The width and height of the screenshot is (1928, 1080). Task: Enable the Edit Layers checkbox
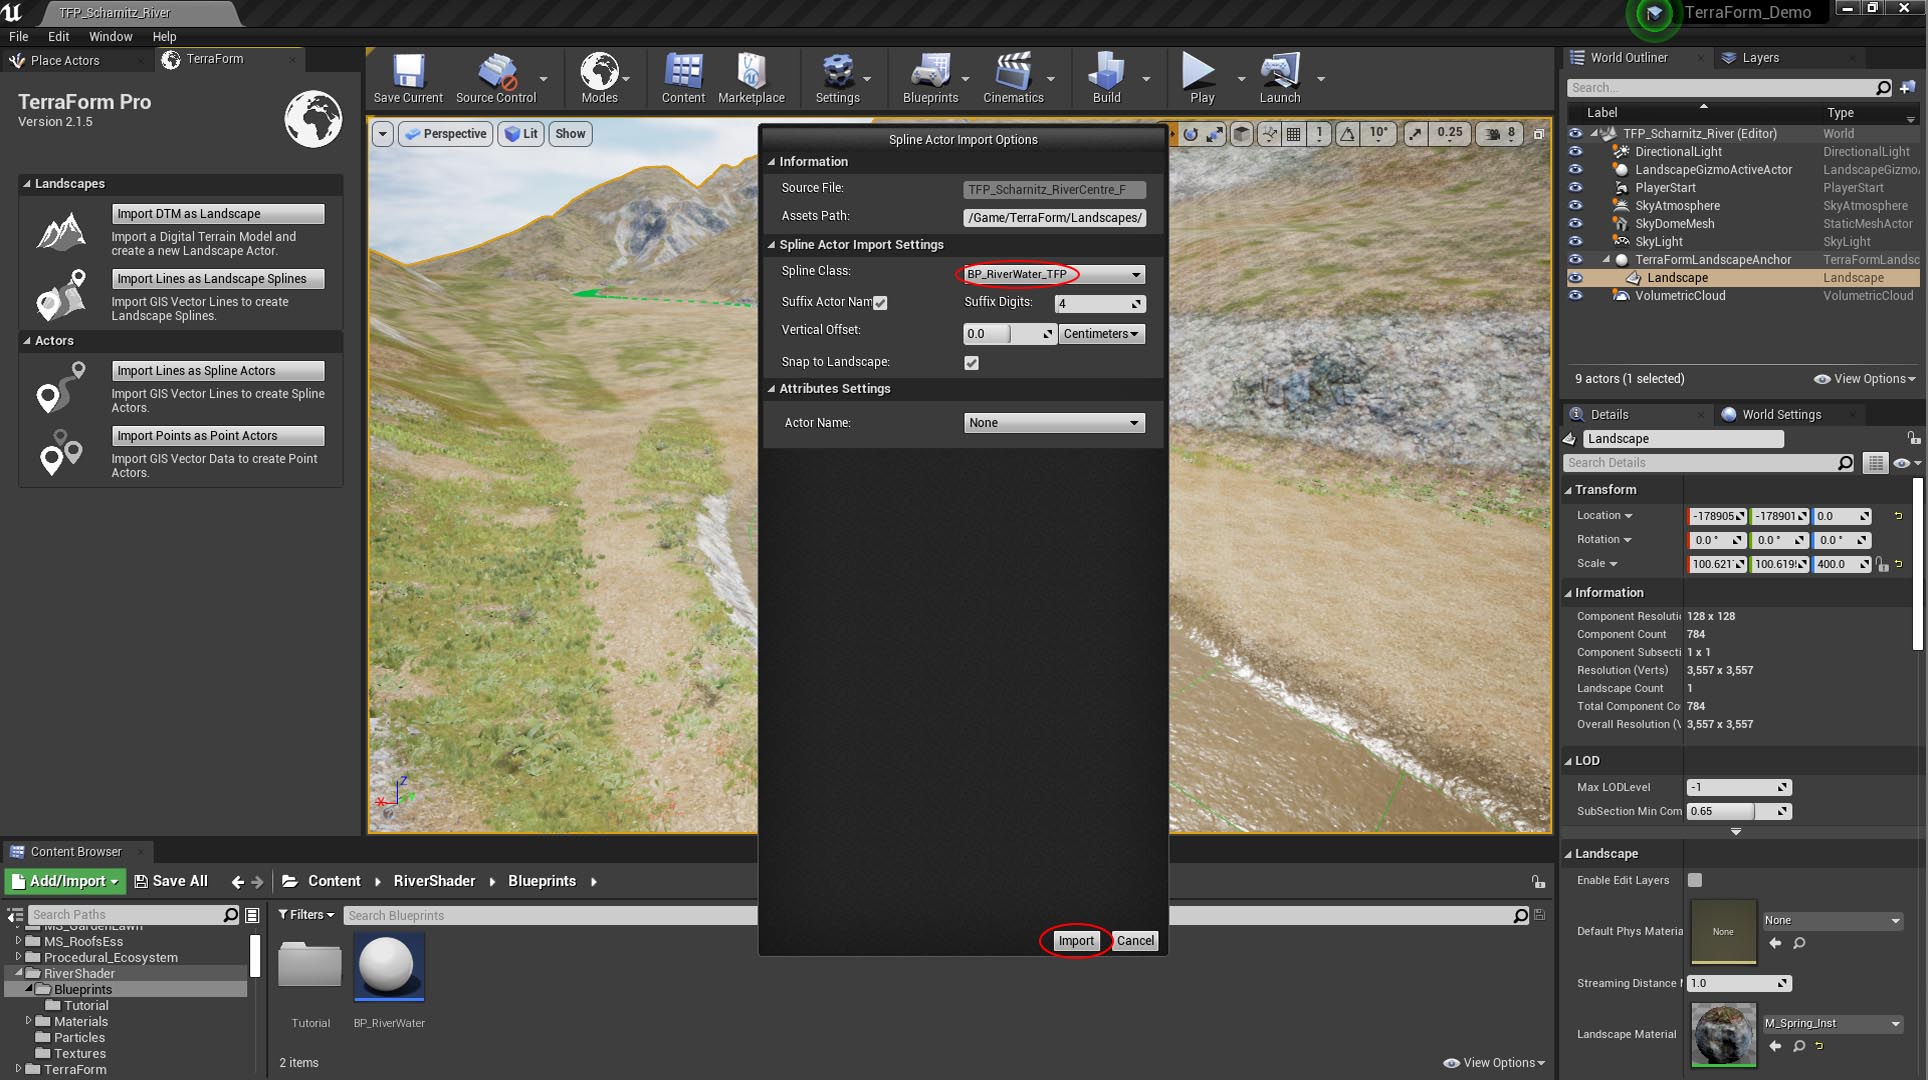(1695, 881)
